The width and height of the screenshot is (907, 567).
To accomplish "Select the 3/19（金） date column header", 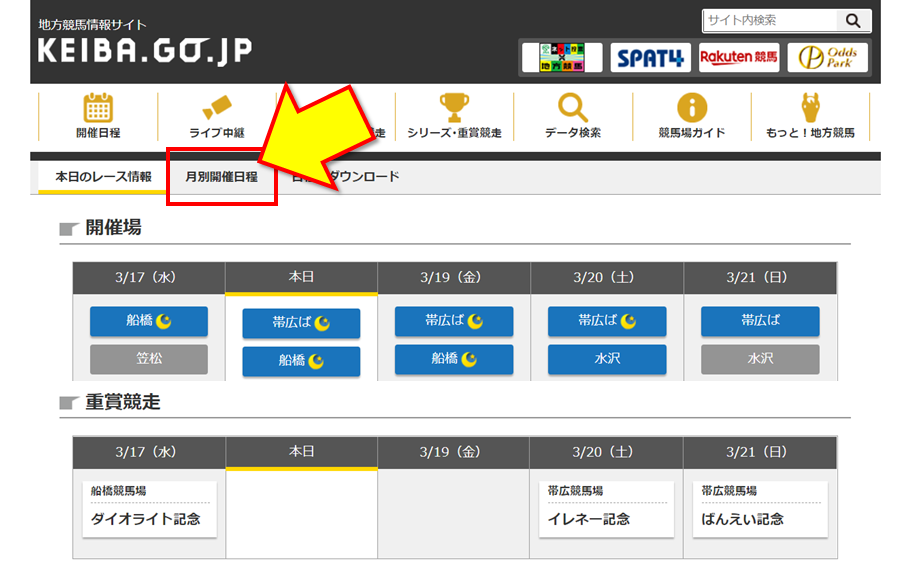I will (454, 278).
